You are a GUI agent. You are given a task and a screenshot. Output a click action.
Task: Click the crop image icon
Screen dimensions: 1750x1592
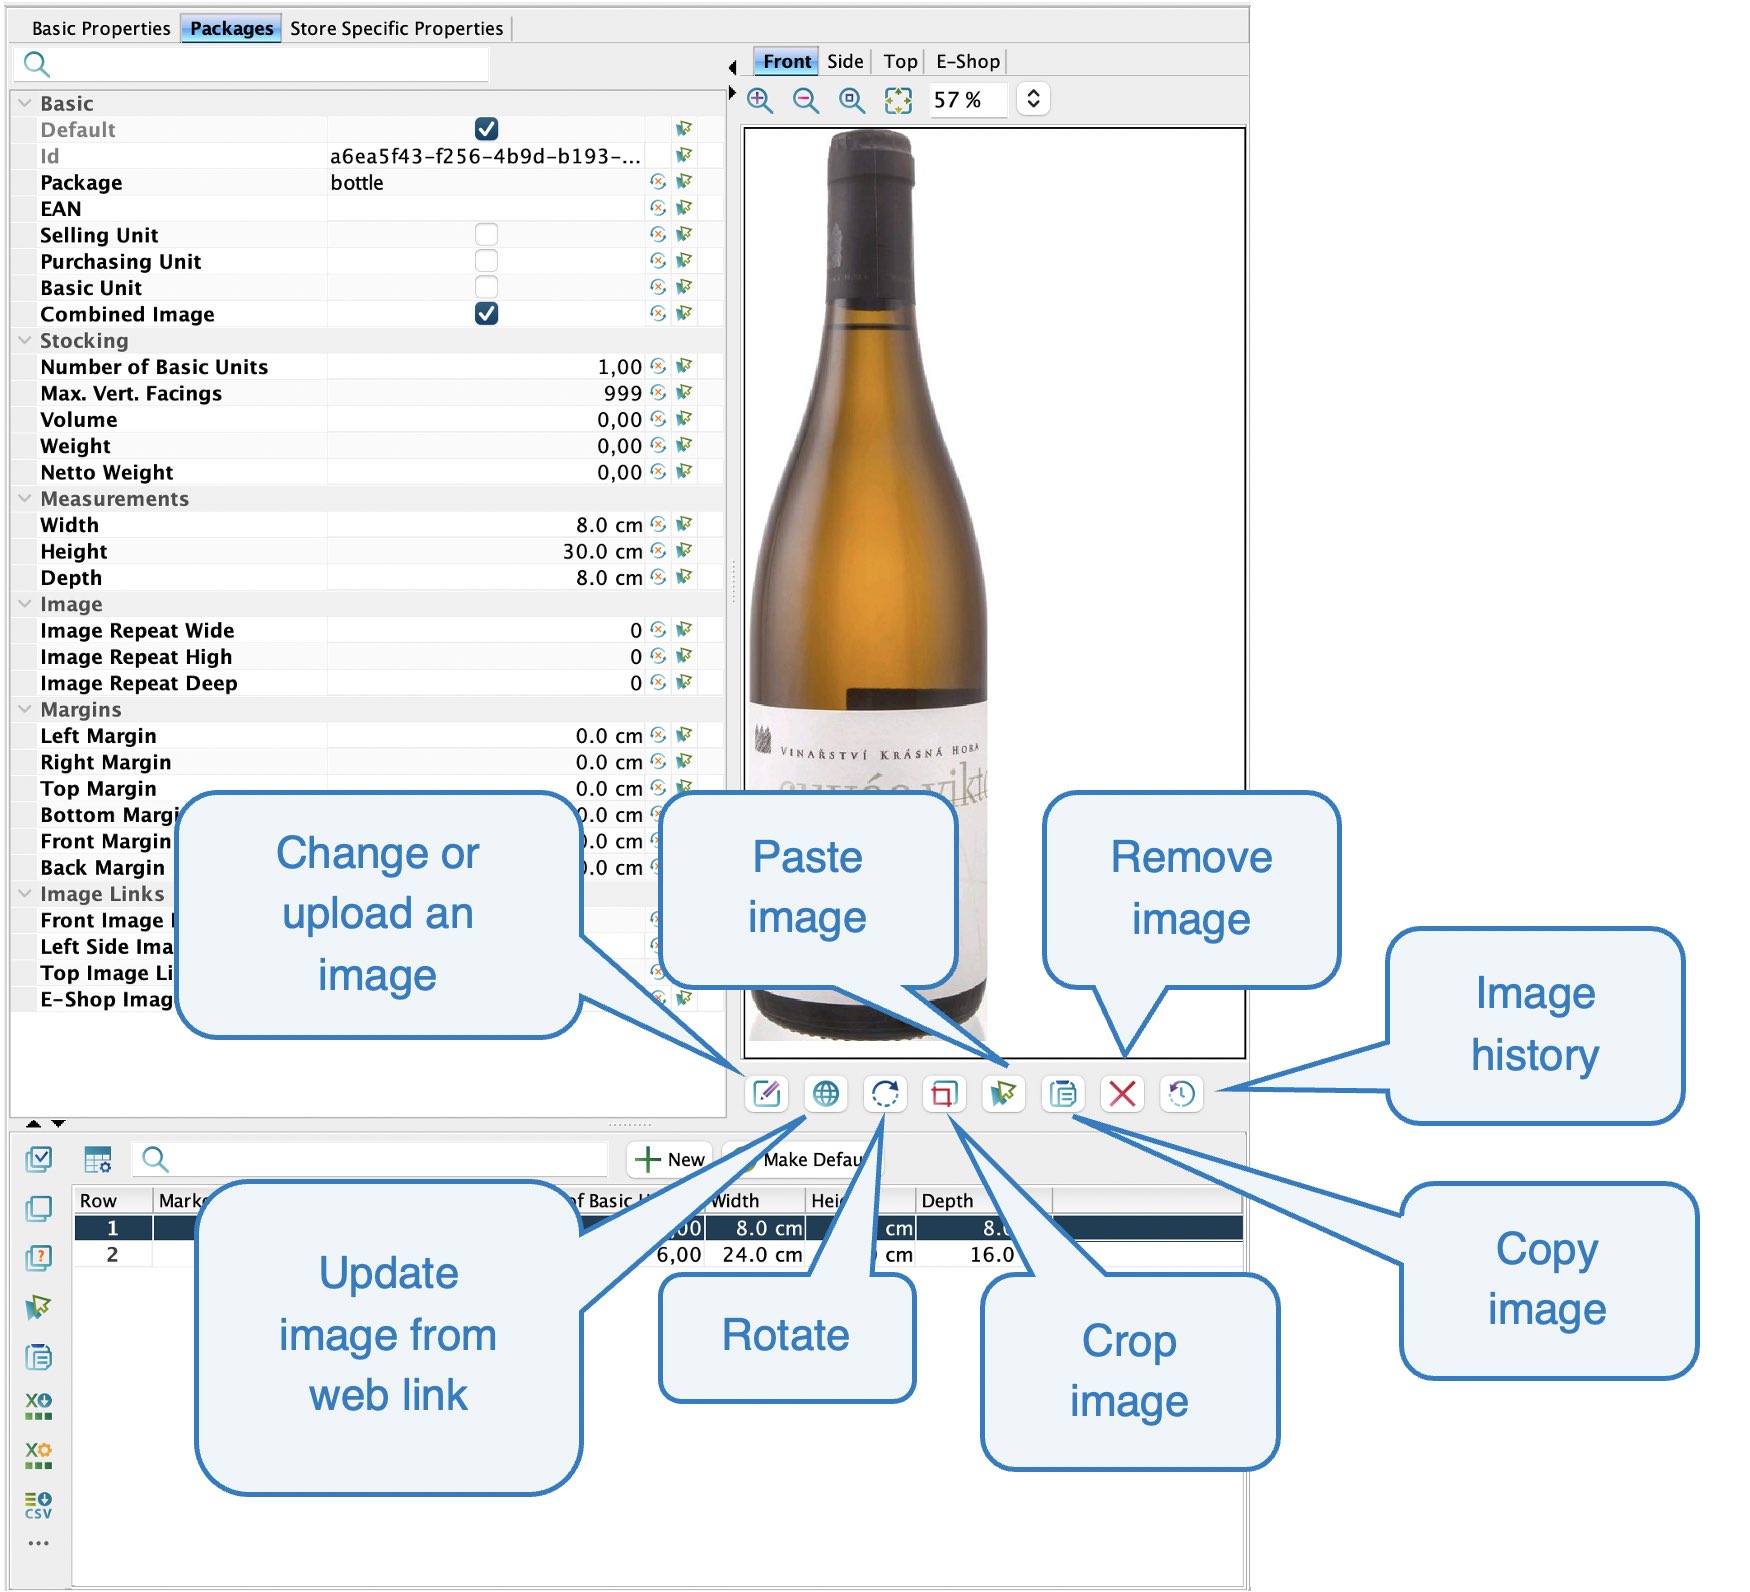tap(944, 1094)
